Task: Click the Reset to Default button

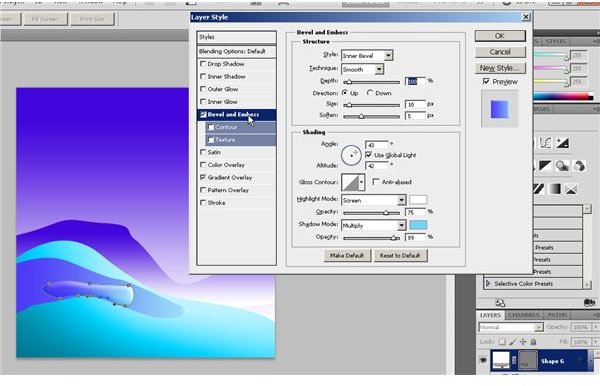Action: point(400,256)
